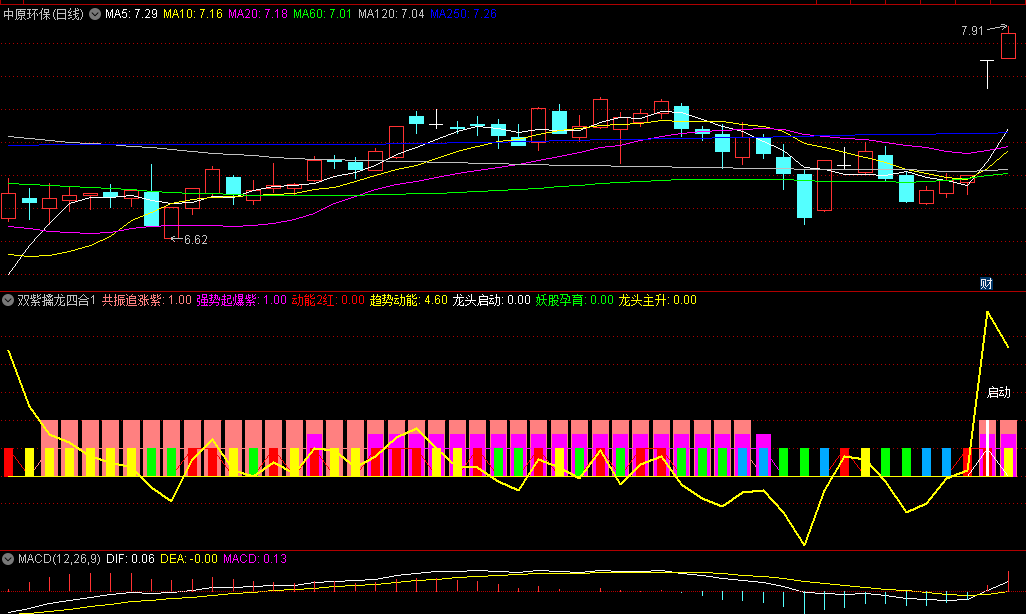Select the 趋势动能: 4.60 readout

coord(408,300)
